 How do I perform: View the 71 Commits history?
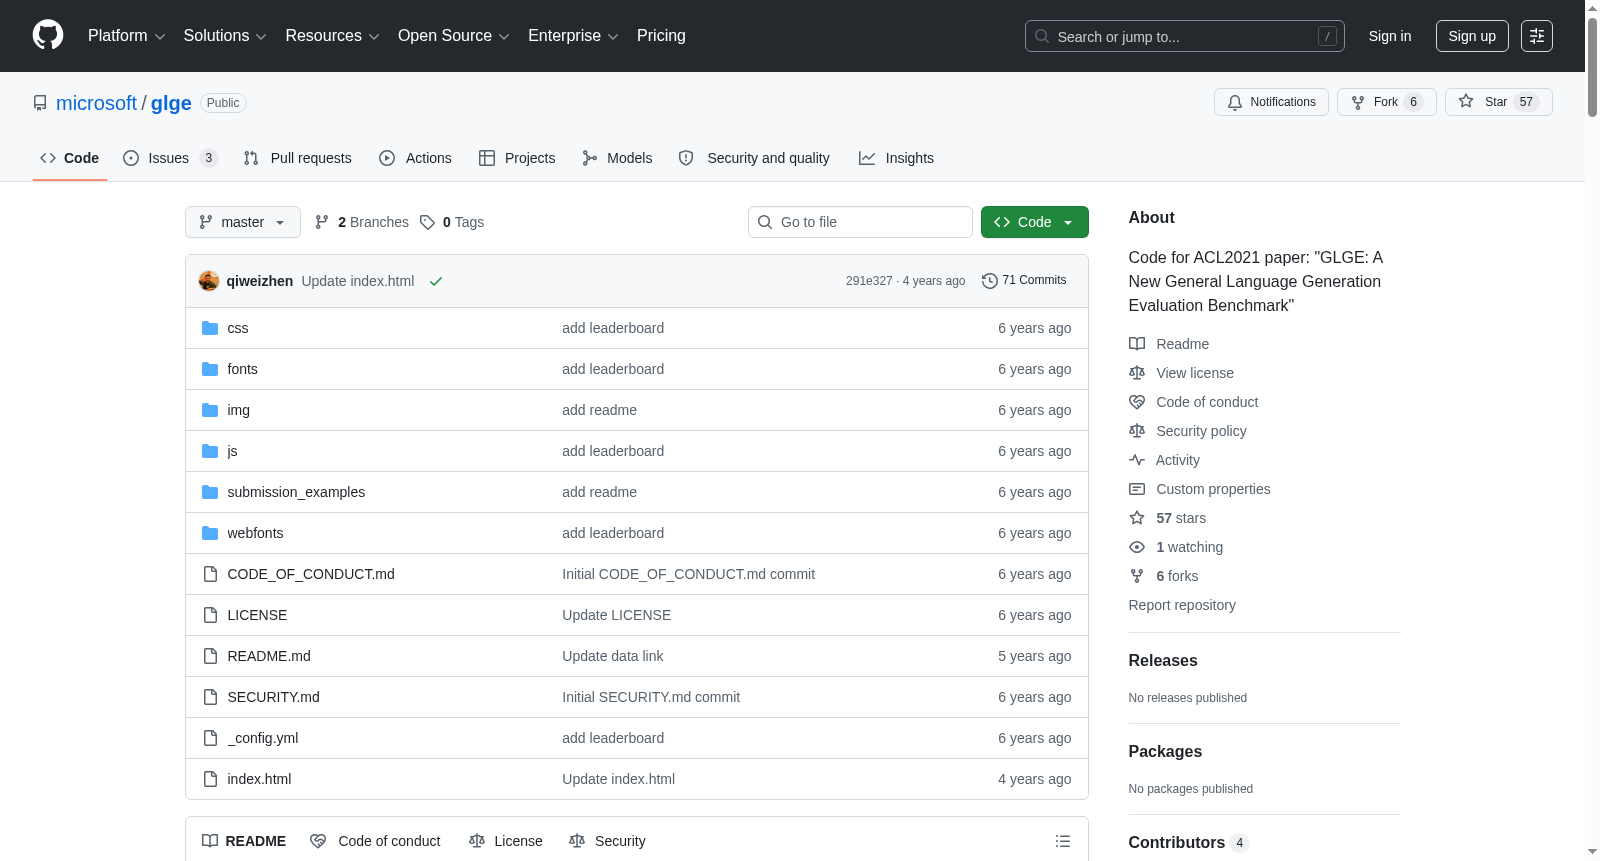point(1025,281)
